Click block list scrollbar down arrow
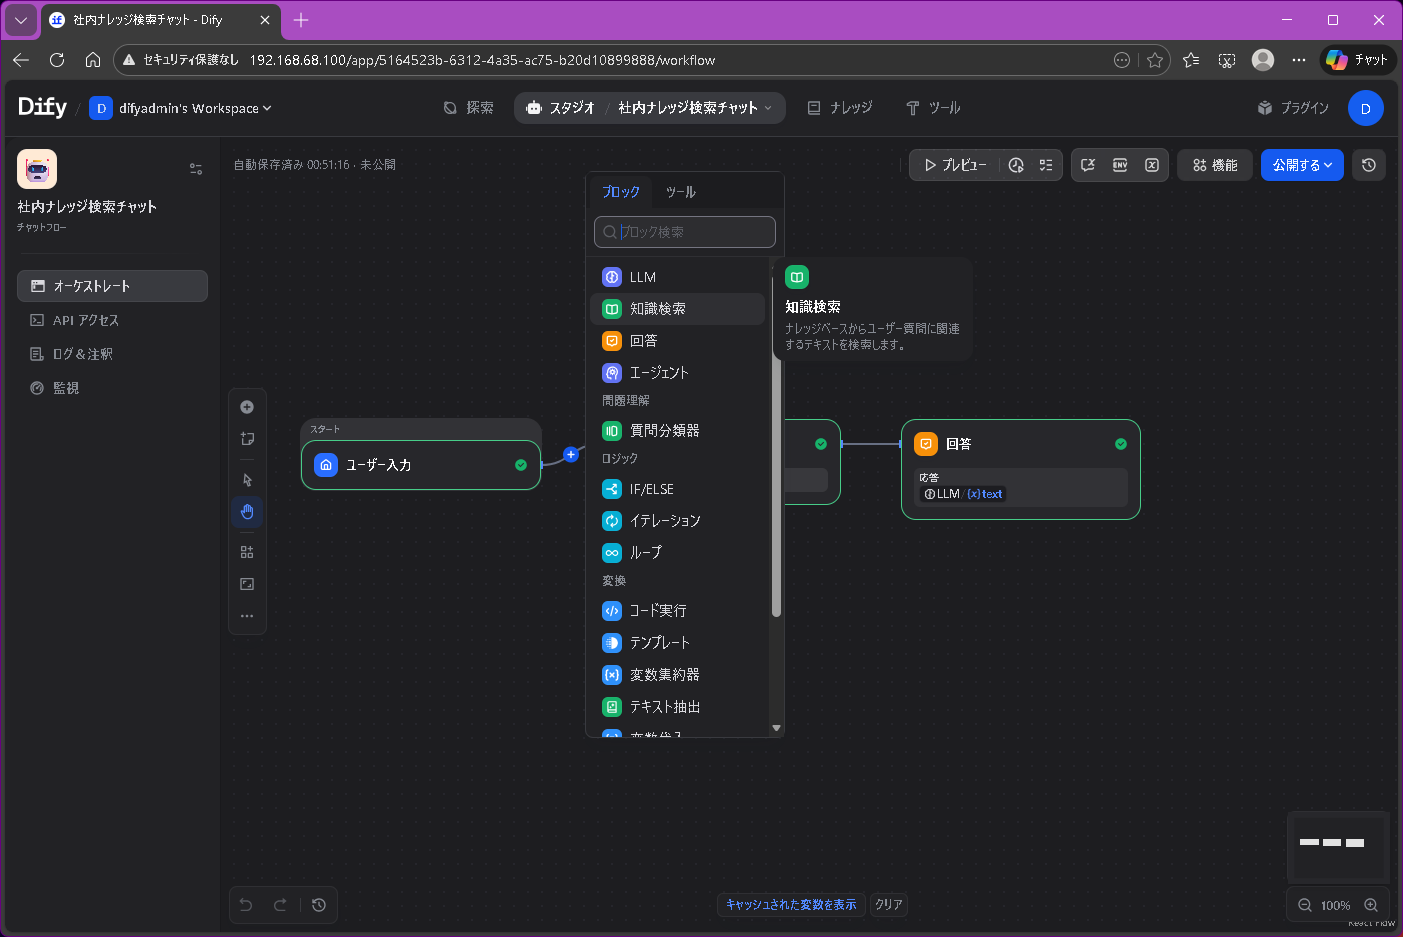 [776, 728]
